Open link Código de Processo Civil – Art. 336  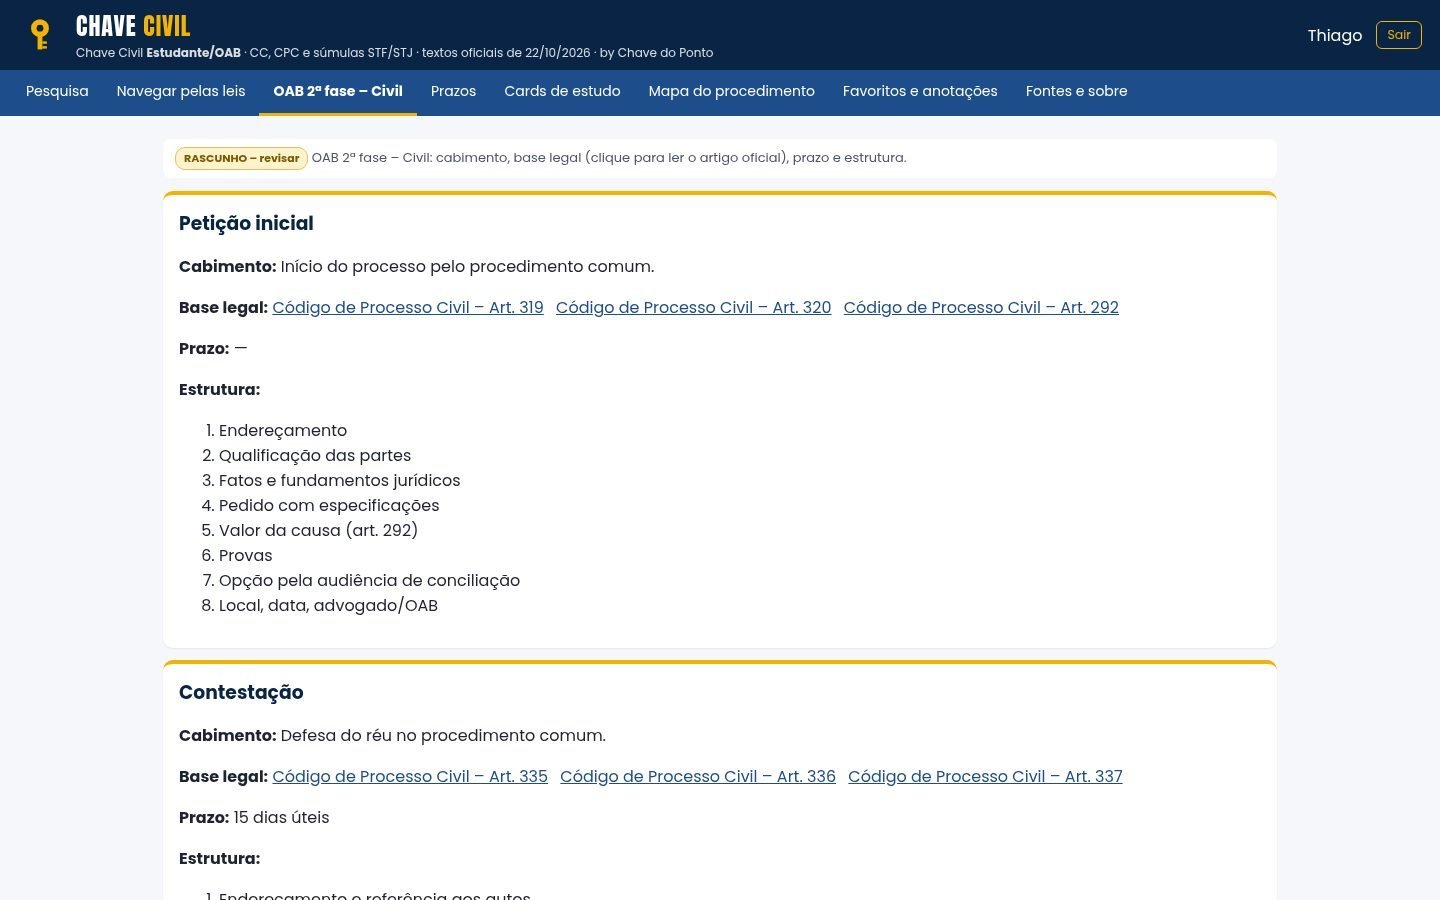(x=698, y=777)
